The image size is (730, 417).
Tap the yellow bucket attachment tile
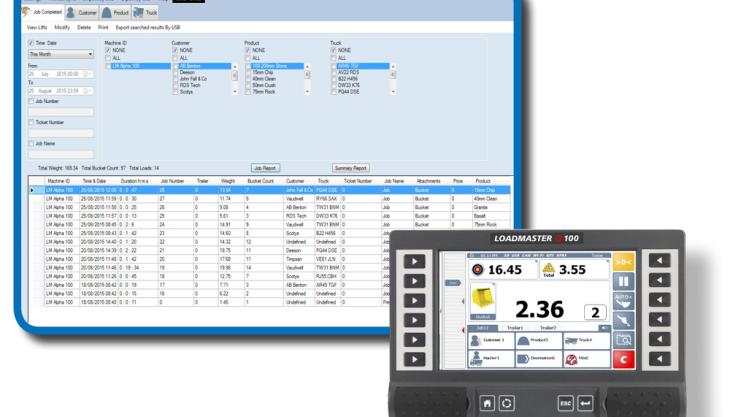pyautogui.click(x=483, y=302)
